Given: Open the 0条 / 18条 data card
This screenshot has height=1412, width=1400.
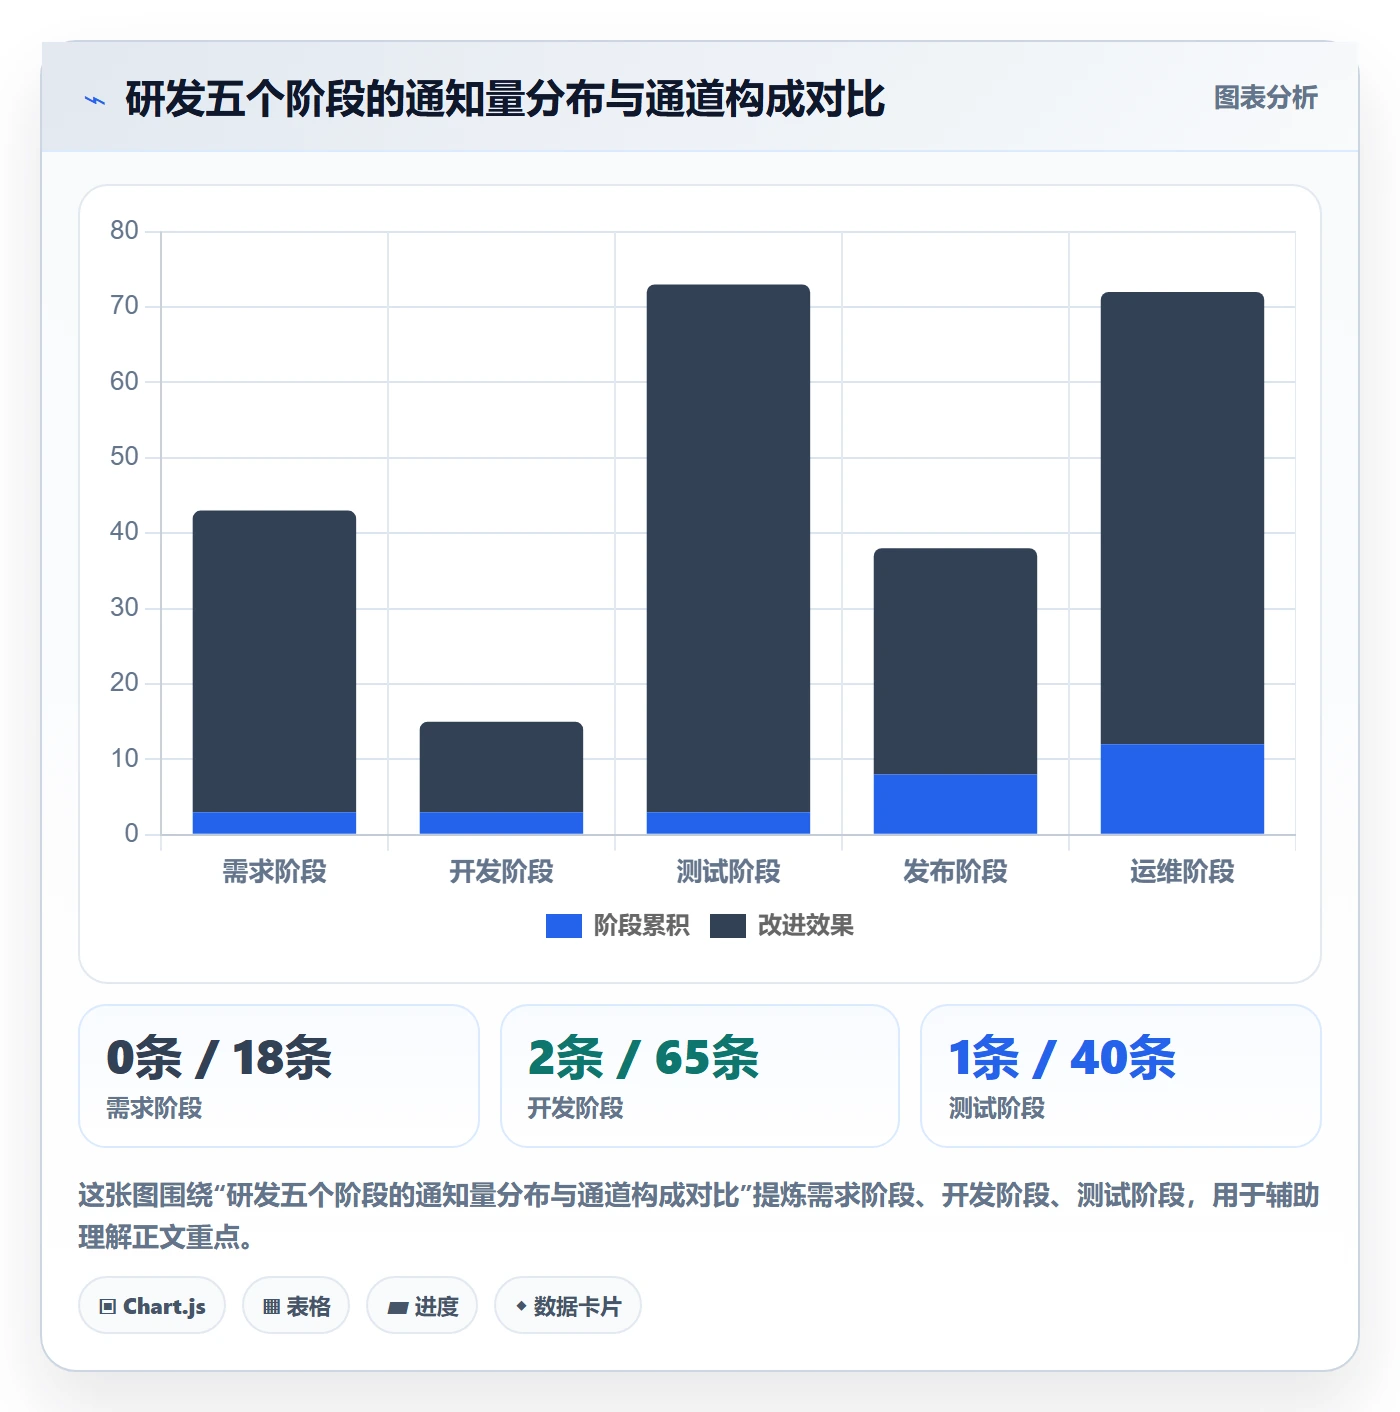Looking at the screenshot, I should (x=279, y=1076).
